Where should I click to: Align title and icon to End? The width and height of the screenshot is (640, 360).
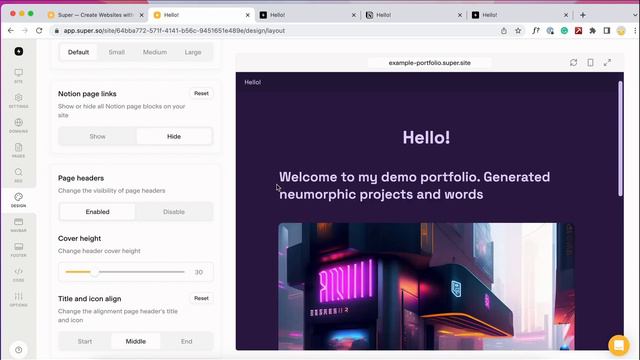187,341
